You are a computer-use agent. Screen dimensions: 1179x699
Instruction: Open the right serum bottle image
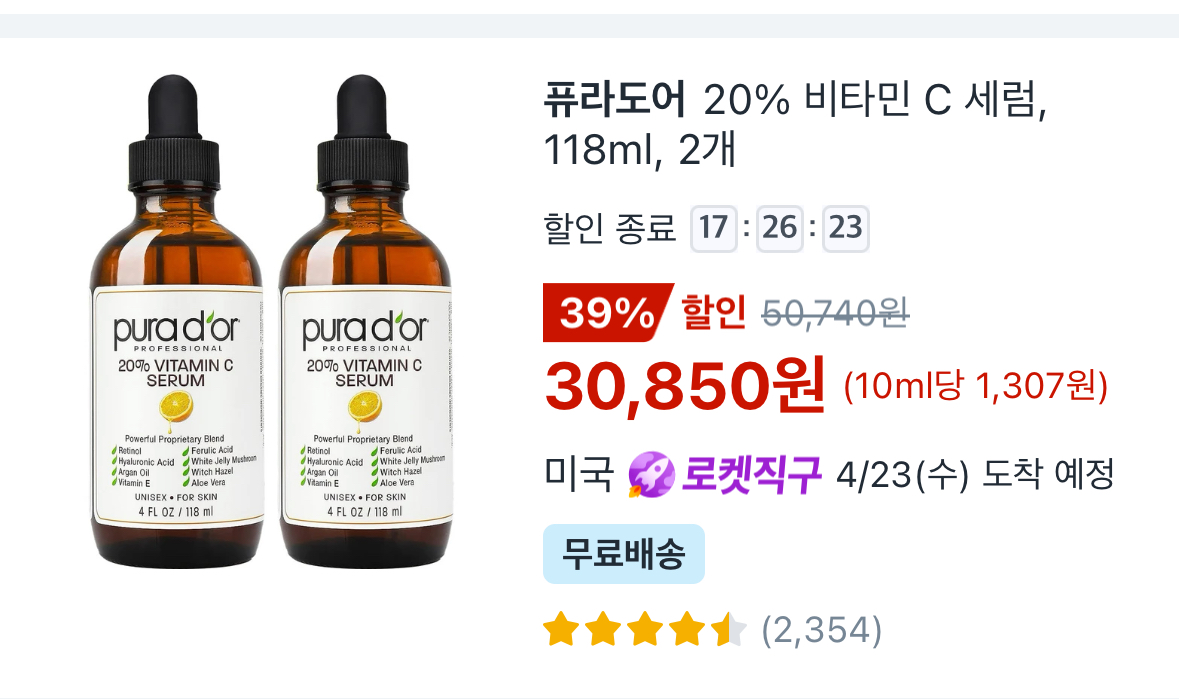coord(365,321)
